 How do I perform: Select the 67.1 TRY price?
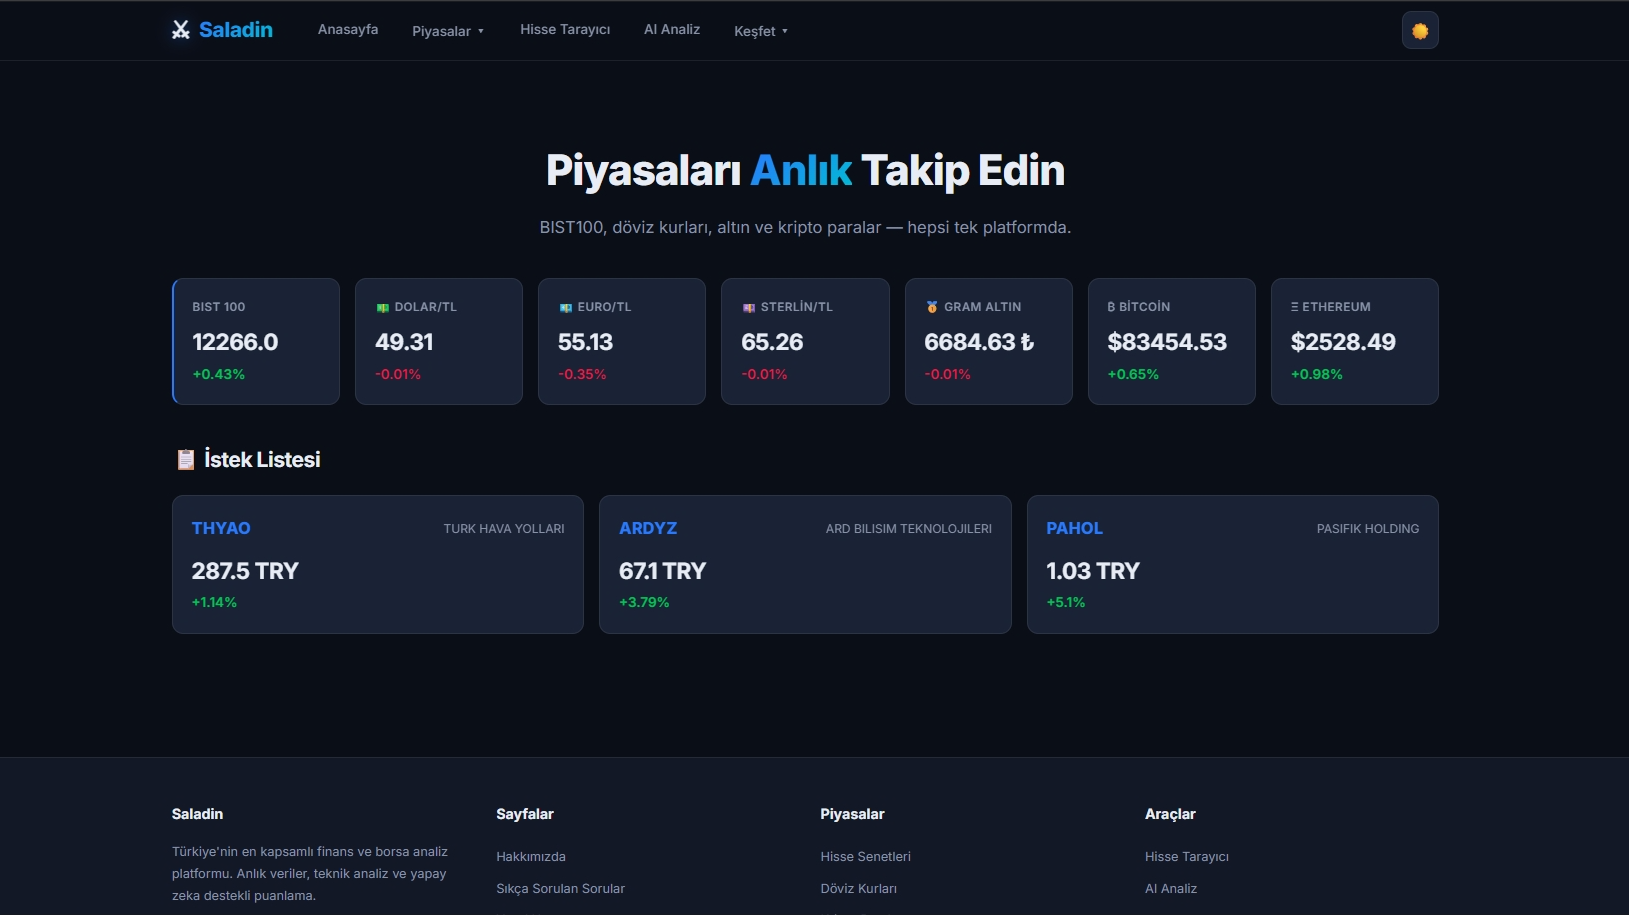point(662,571)
